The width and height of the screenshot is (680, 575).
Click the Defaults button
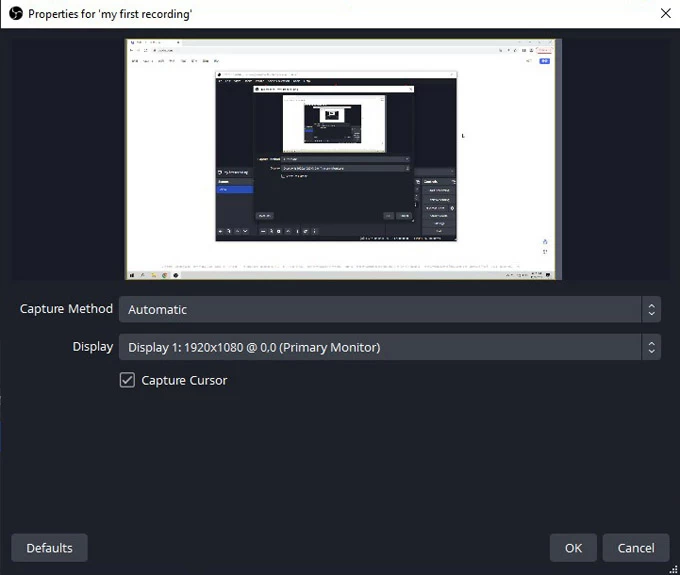(49, 548)
